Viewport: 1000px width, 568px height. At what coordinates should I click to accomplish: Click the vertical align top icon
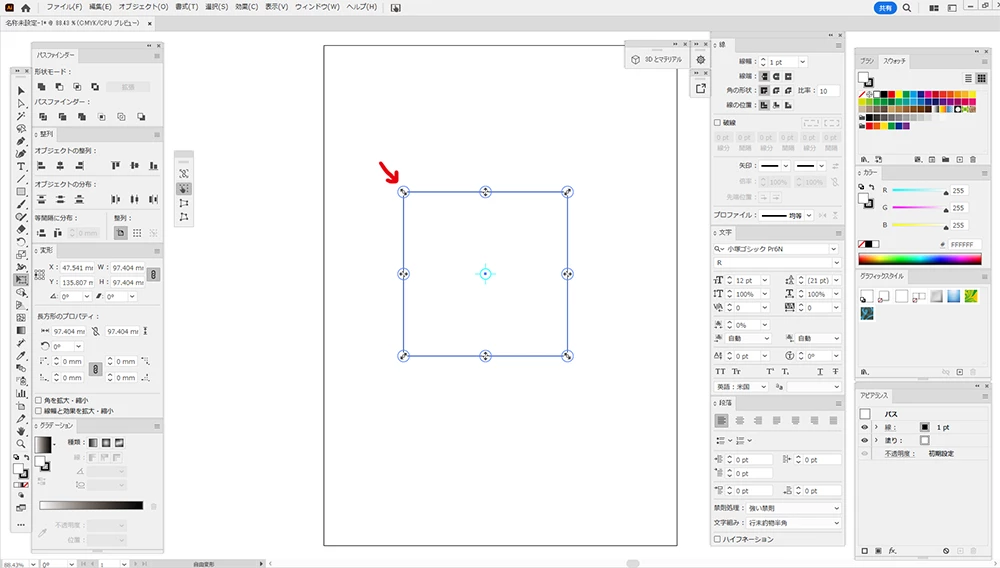[x=115, y=166]
